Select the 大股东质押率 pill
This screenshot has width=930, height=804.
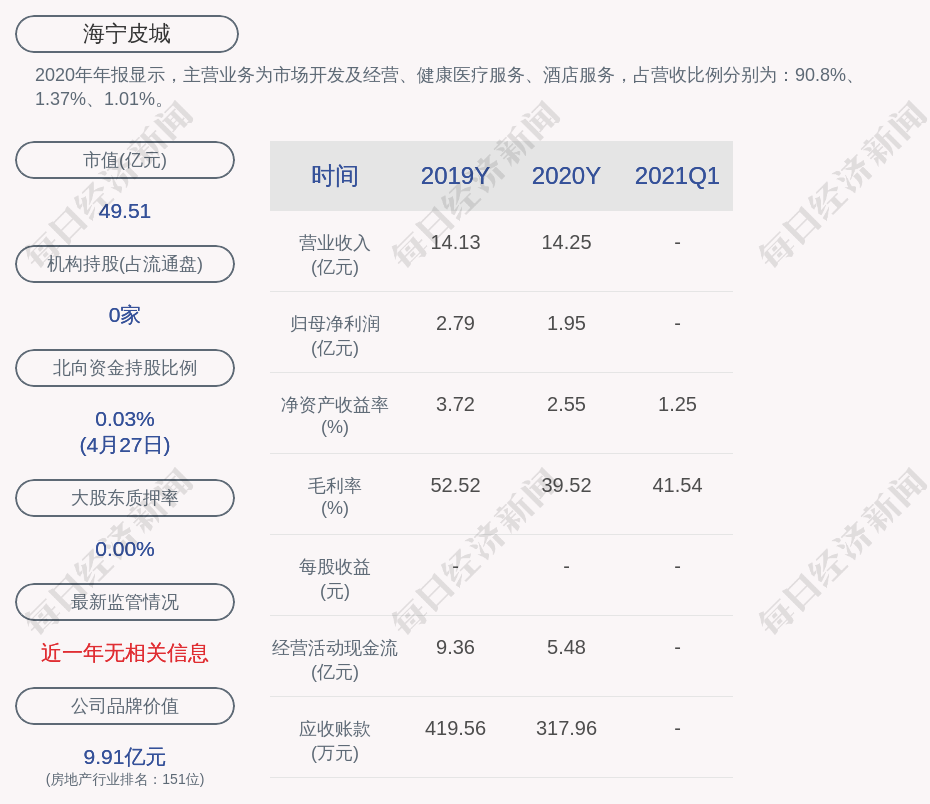pyautogui.click(x=125, y=497)
